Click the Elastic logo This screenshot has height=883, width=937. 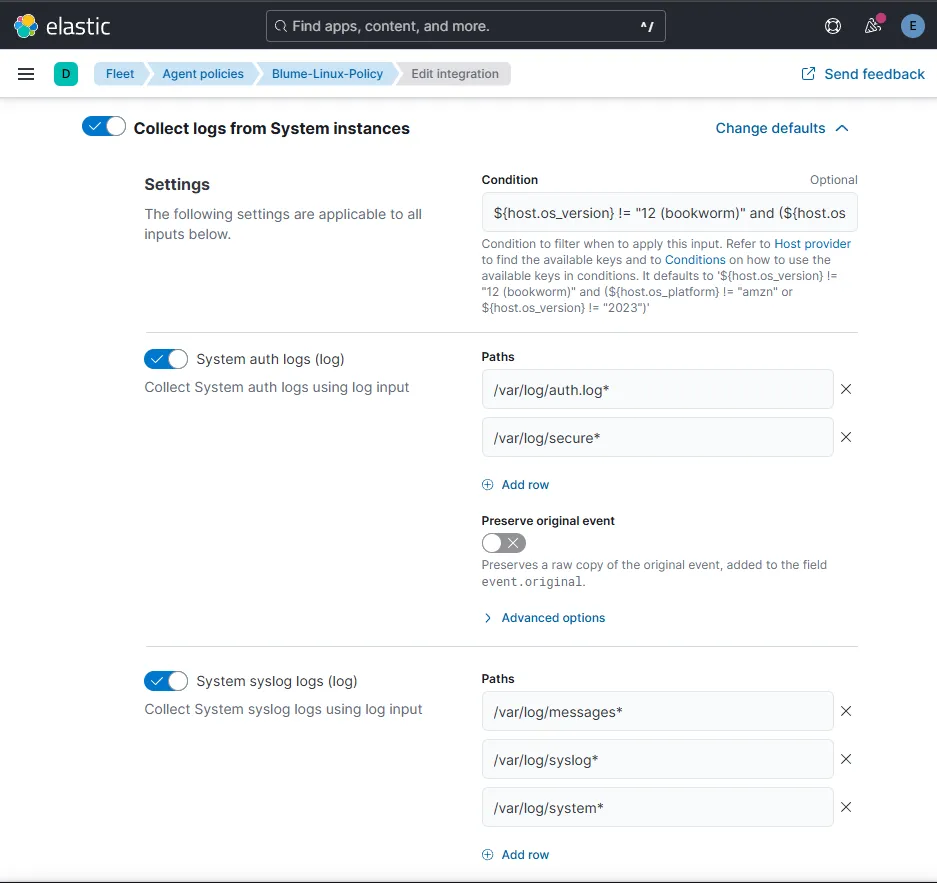coord(62,26)
